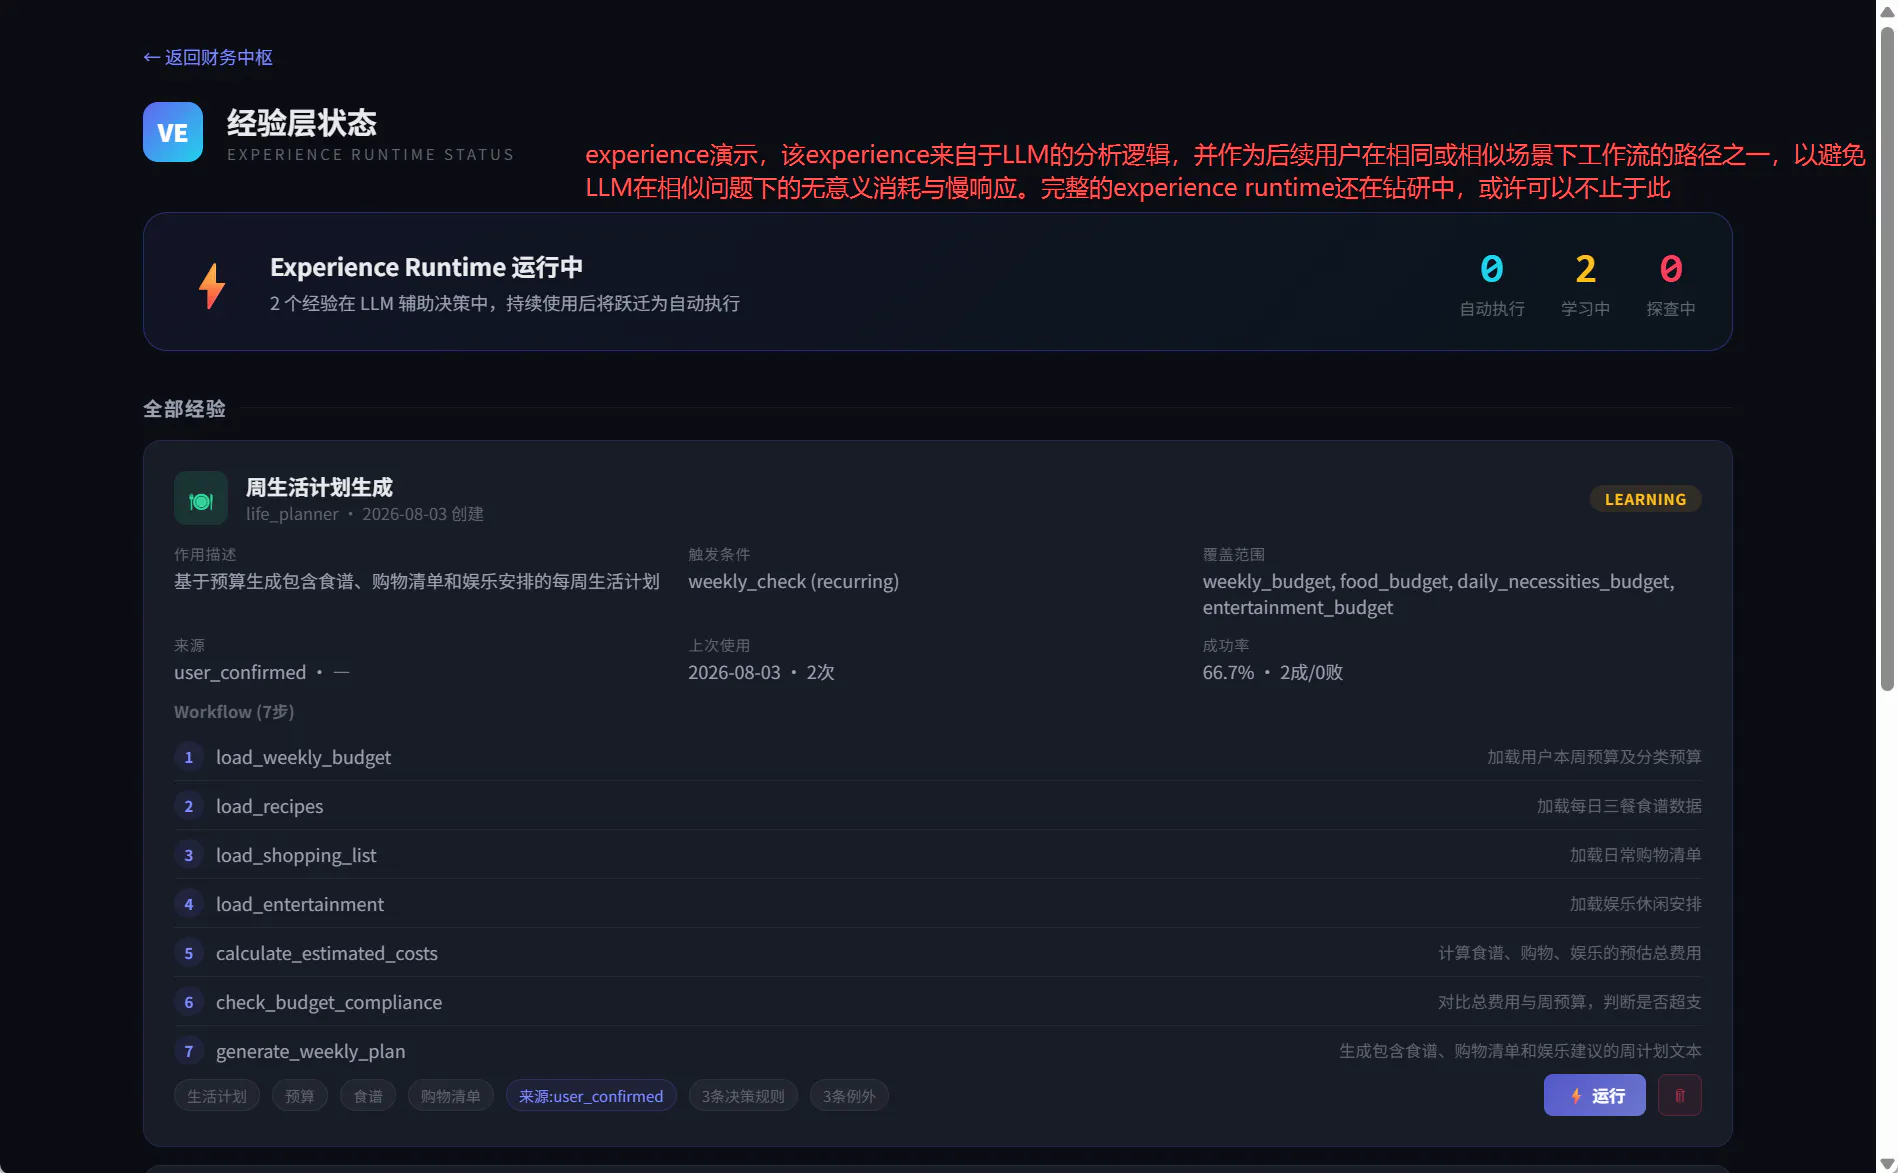The image size is (1898, 1173).
Task: Click the 全部经验 section heading
Action: 184,409
